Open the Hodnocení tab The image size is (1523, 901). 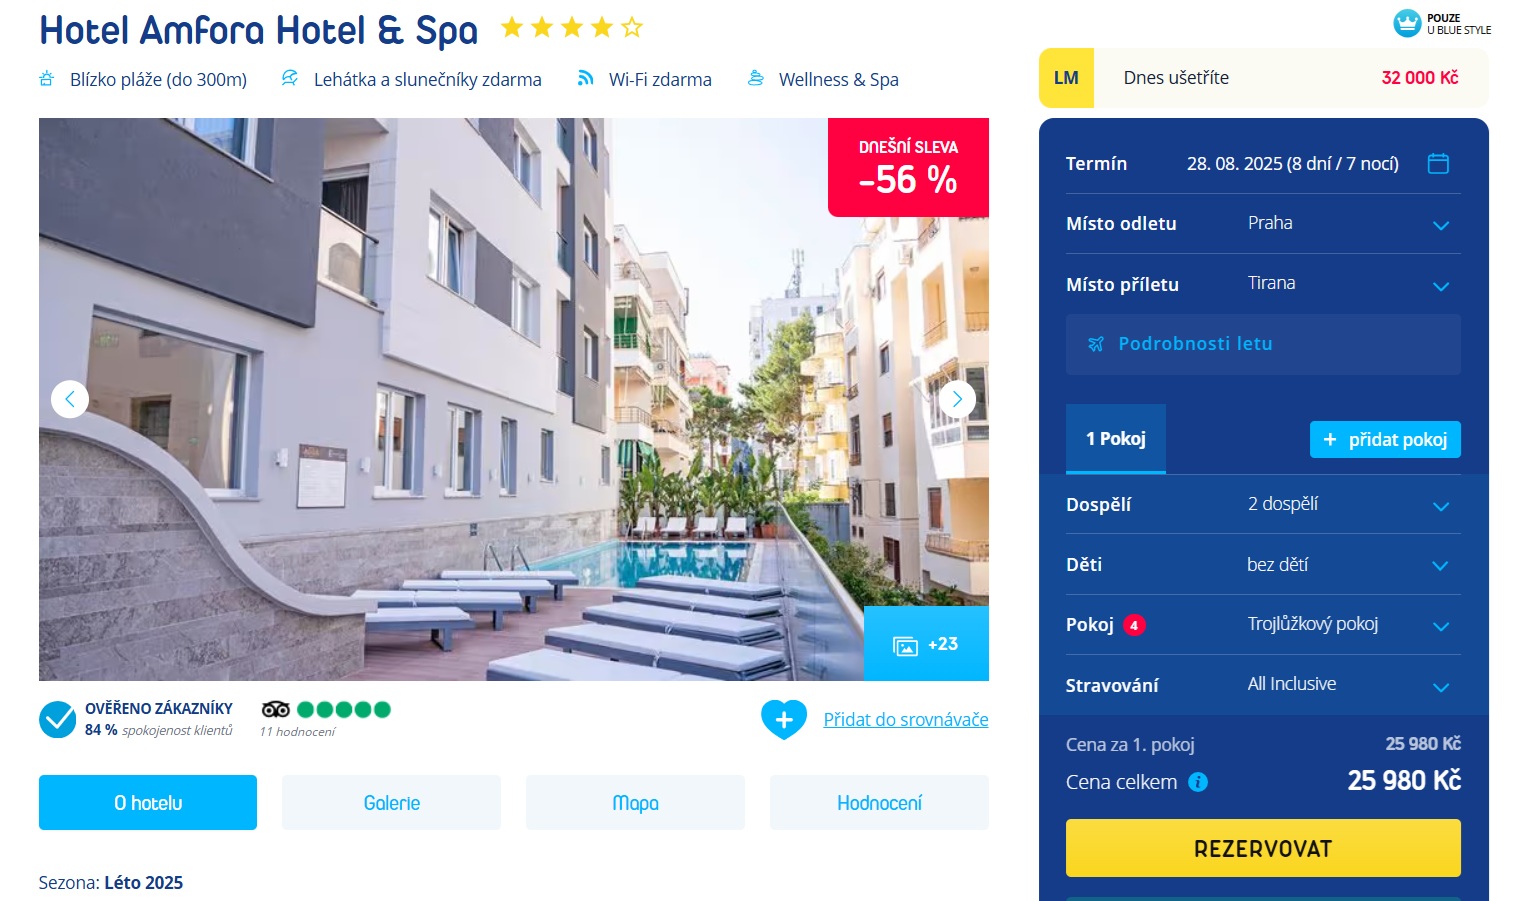coord(879,802)
